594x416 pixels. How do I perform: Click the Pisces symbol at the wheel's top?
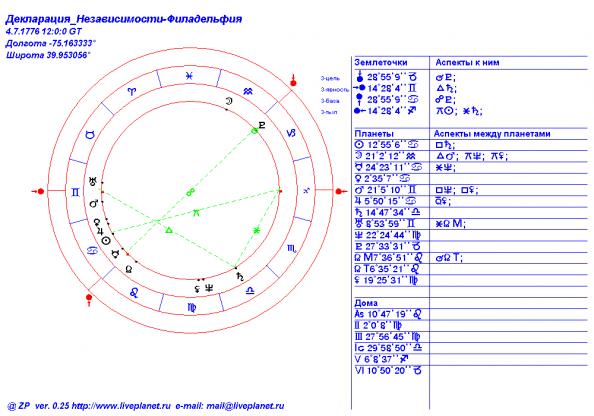tap(189, 76)
